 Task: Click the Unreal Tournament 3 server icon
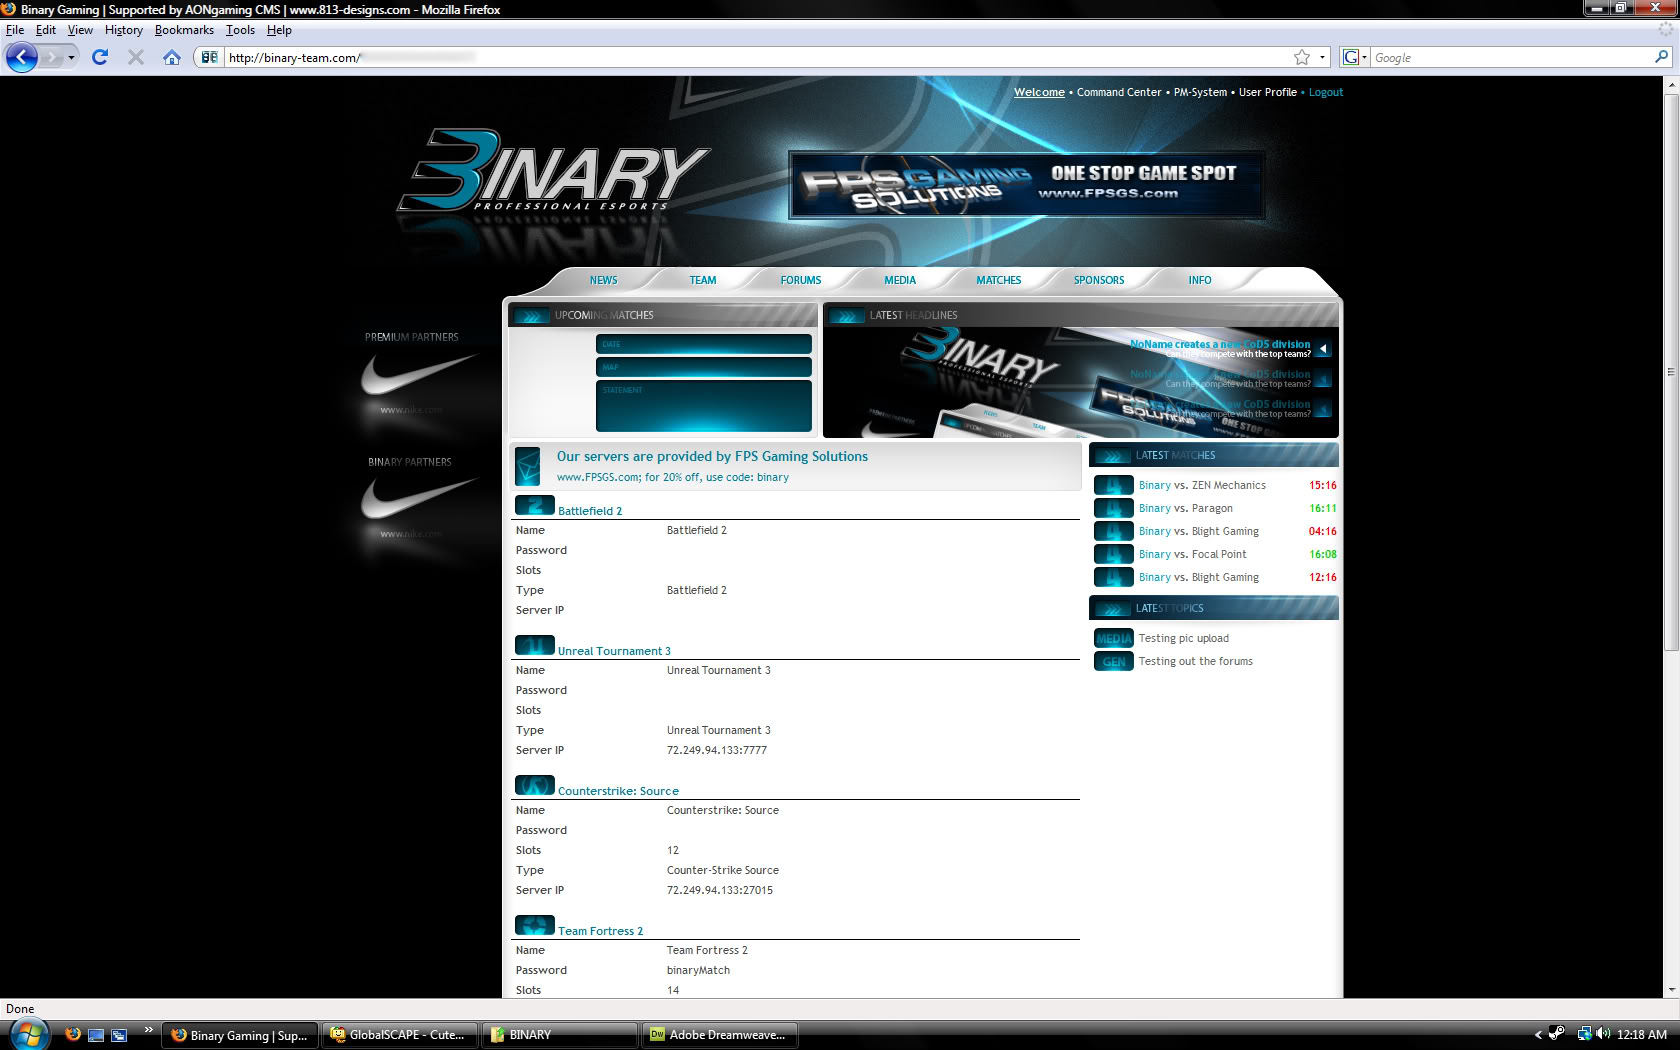535,645
